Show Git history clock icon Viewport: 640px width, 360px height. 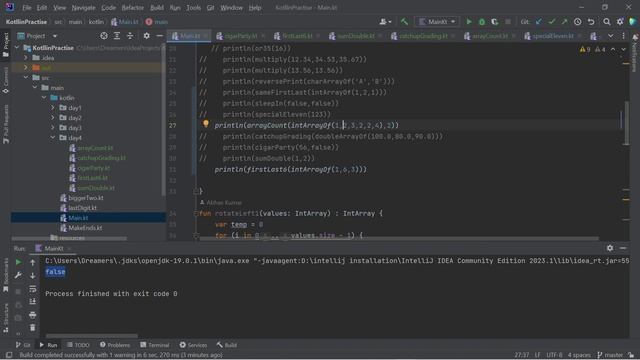pyautogui.click(x=578, y=22)
